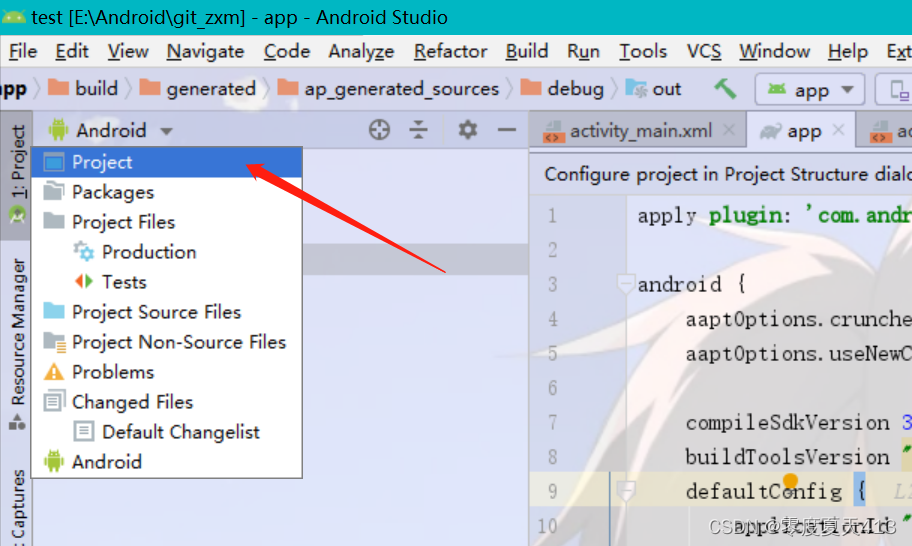
Task: Open the Help menu
Action: tap(848, 52)
